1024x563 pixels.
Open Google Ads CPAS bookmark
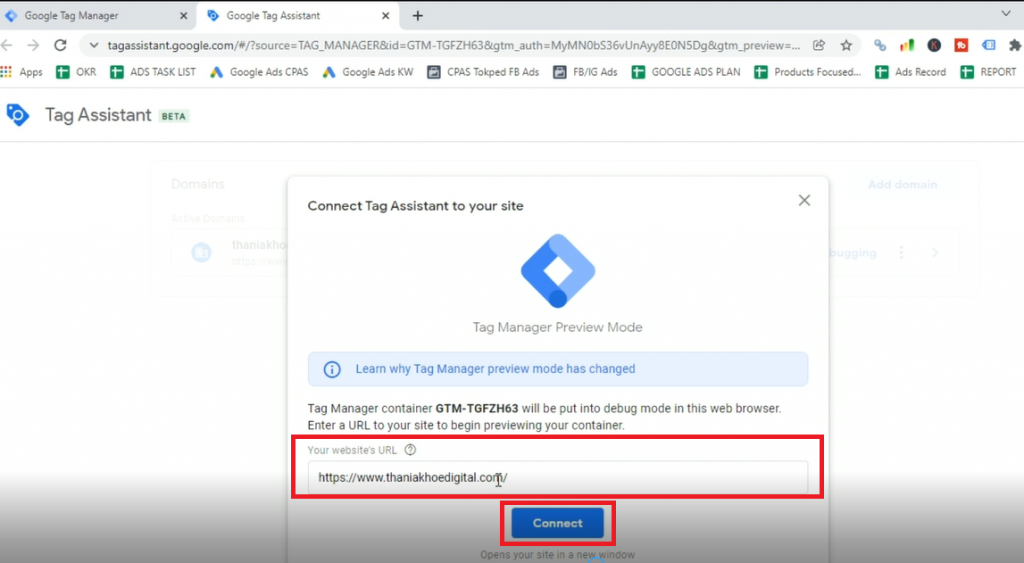pyautogui.click(x=259, y=72)
